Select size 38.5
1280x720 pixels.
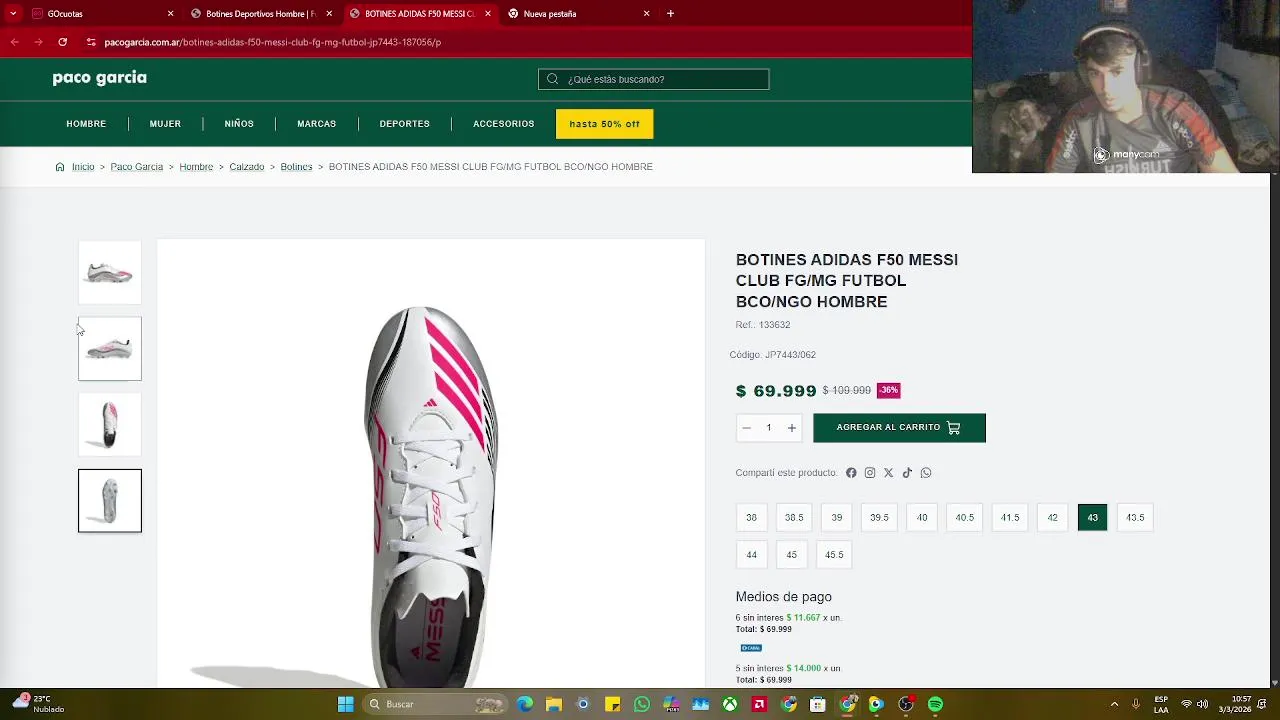[794, 518]
